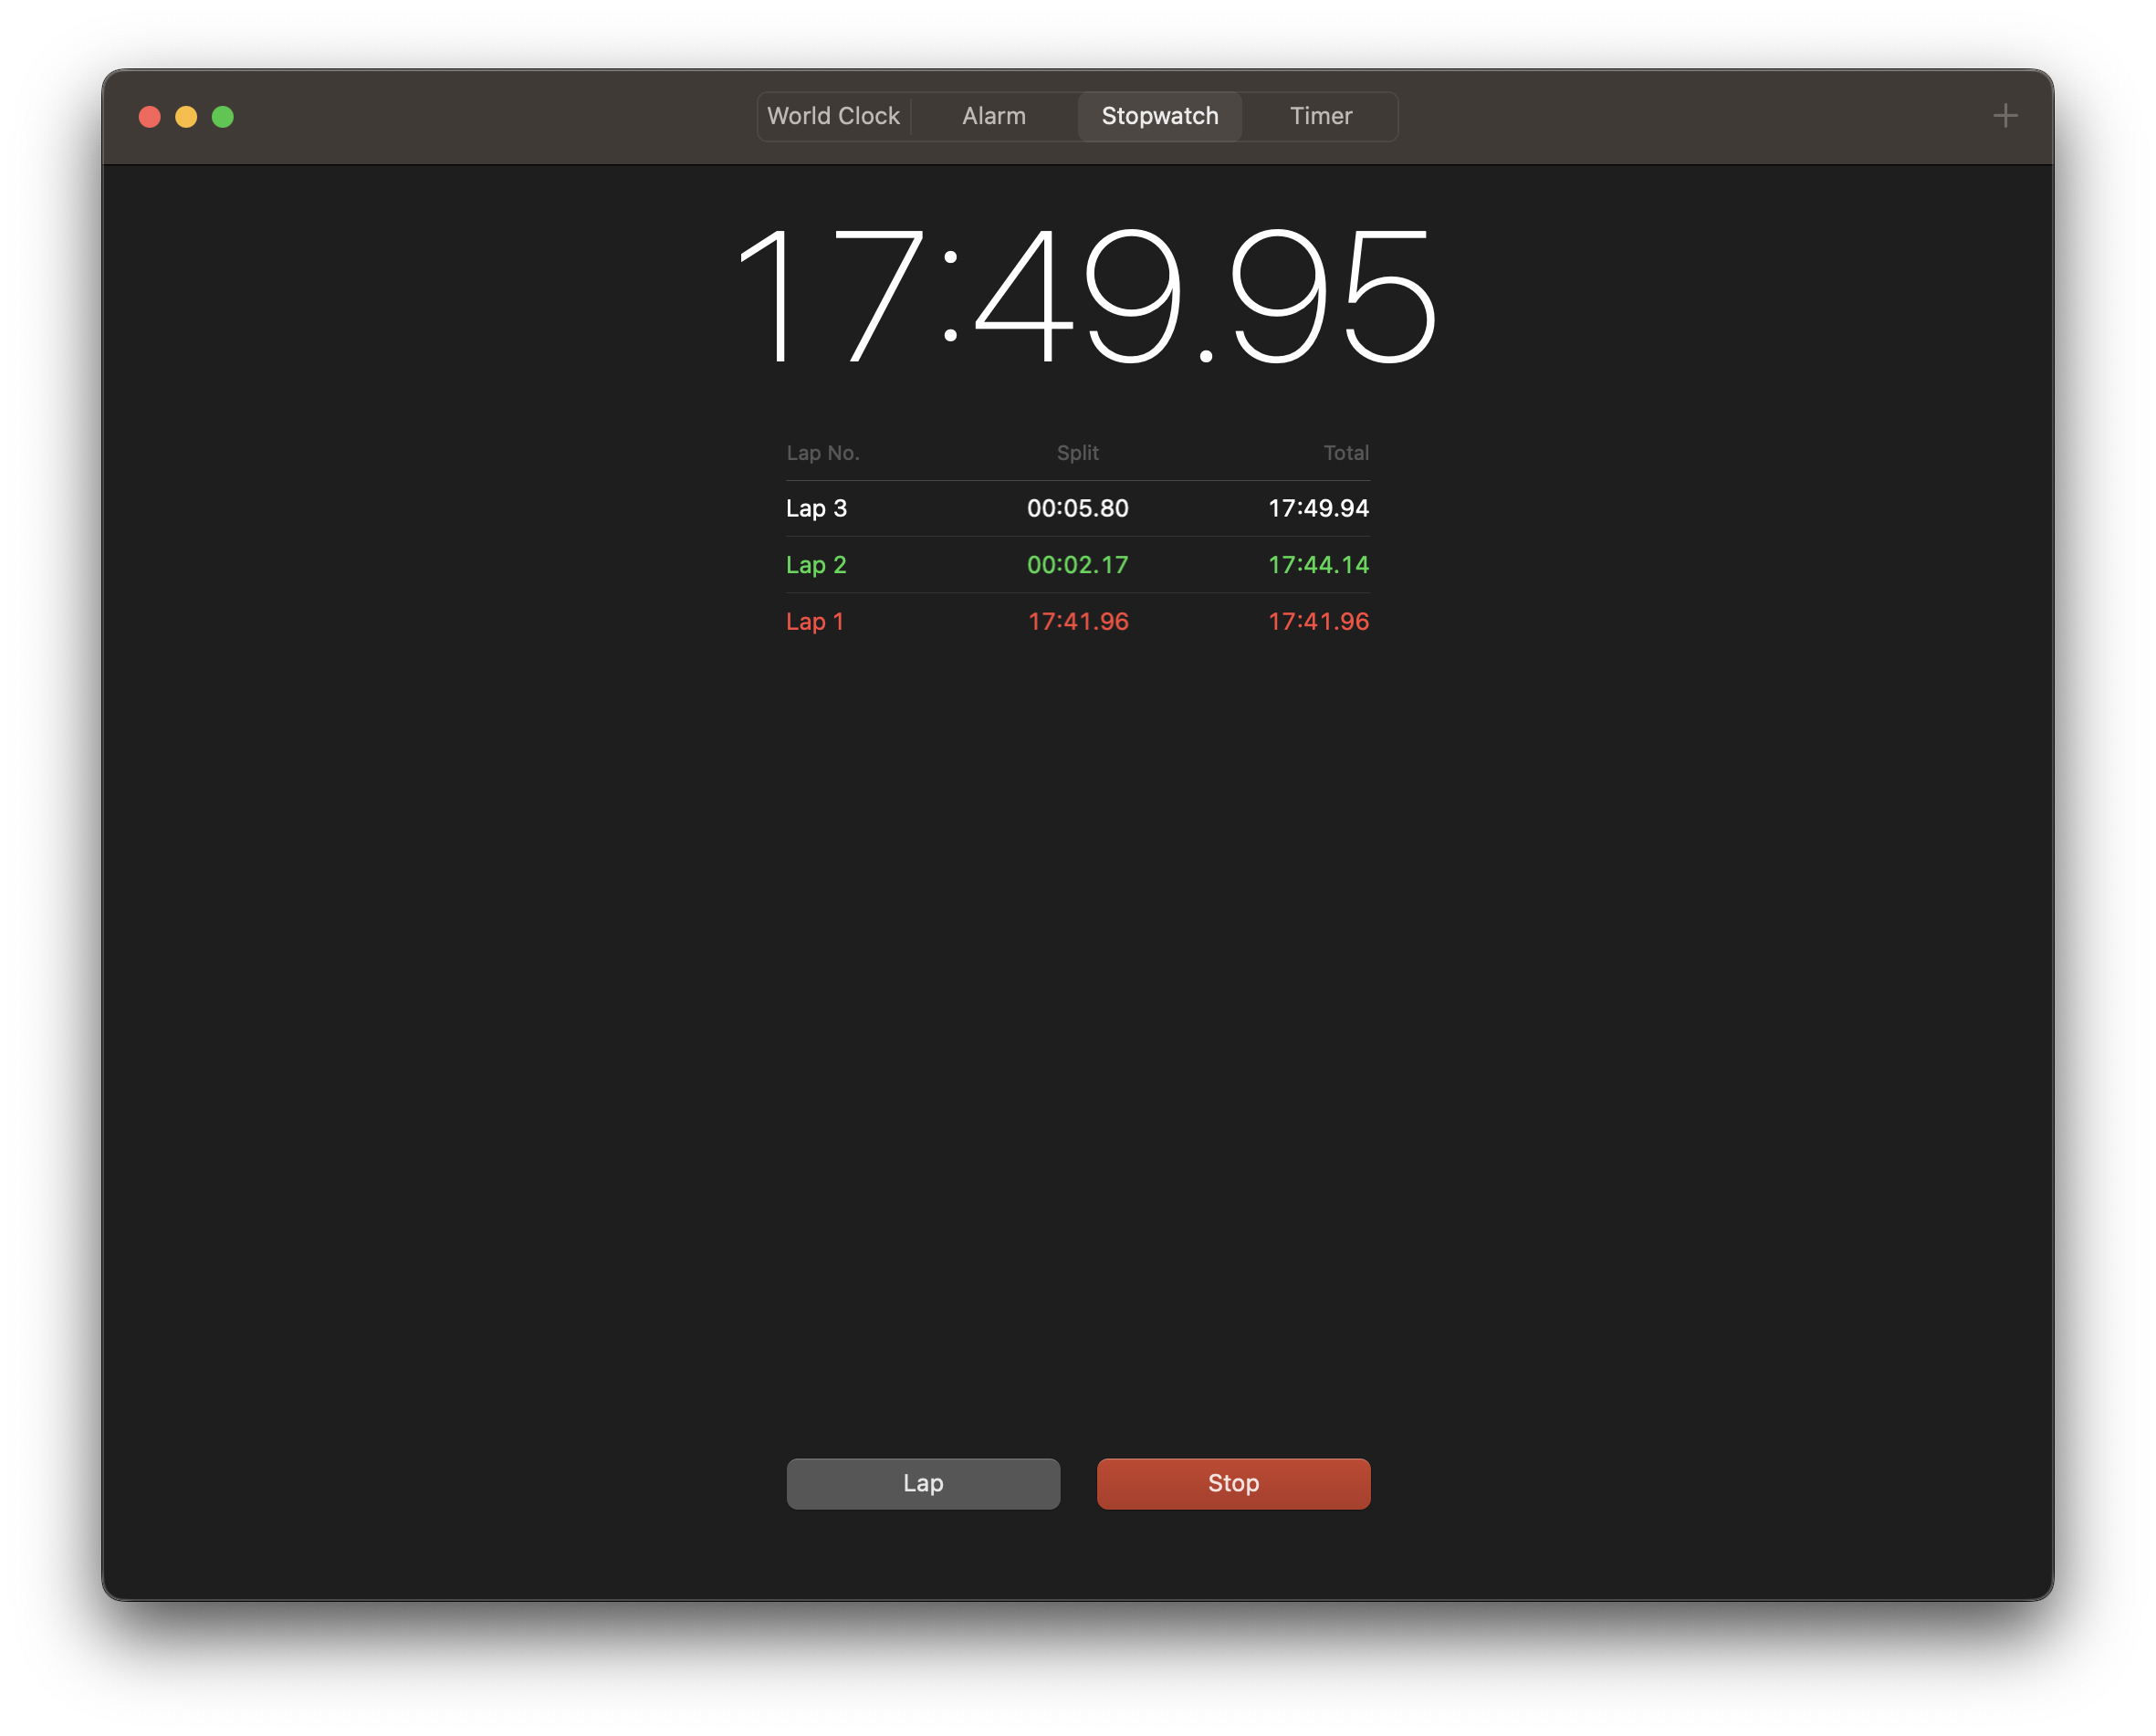Go to the Alarm section
Viewport: 2156px width, 1736px height.
(993, 116)
